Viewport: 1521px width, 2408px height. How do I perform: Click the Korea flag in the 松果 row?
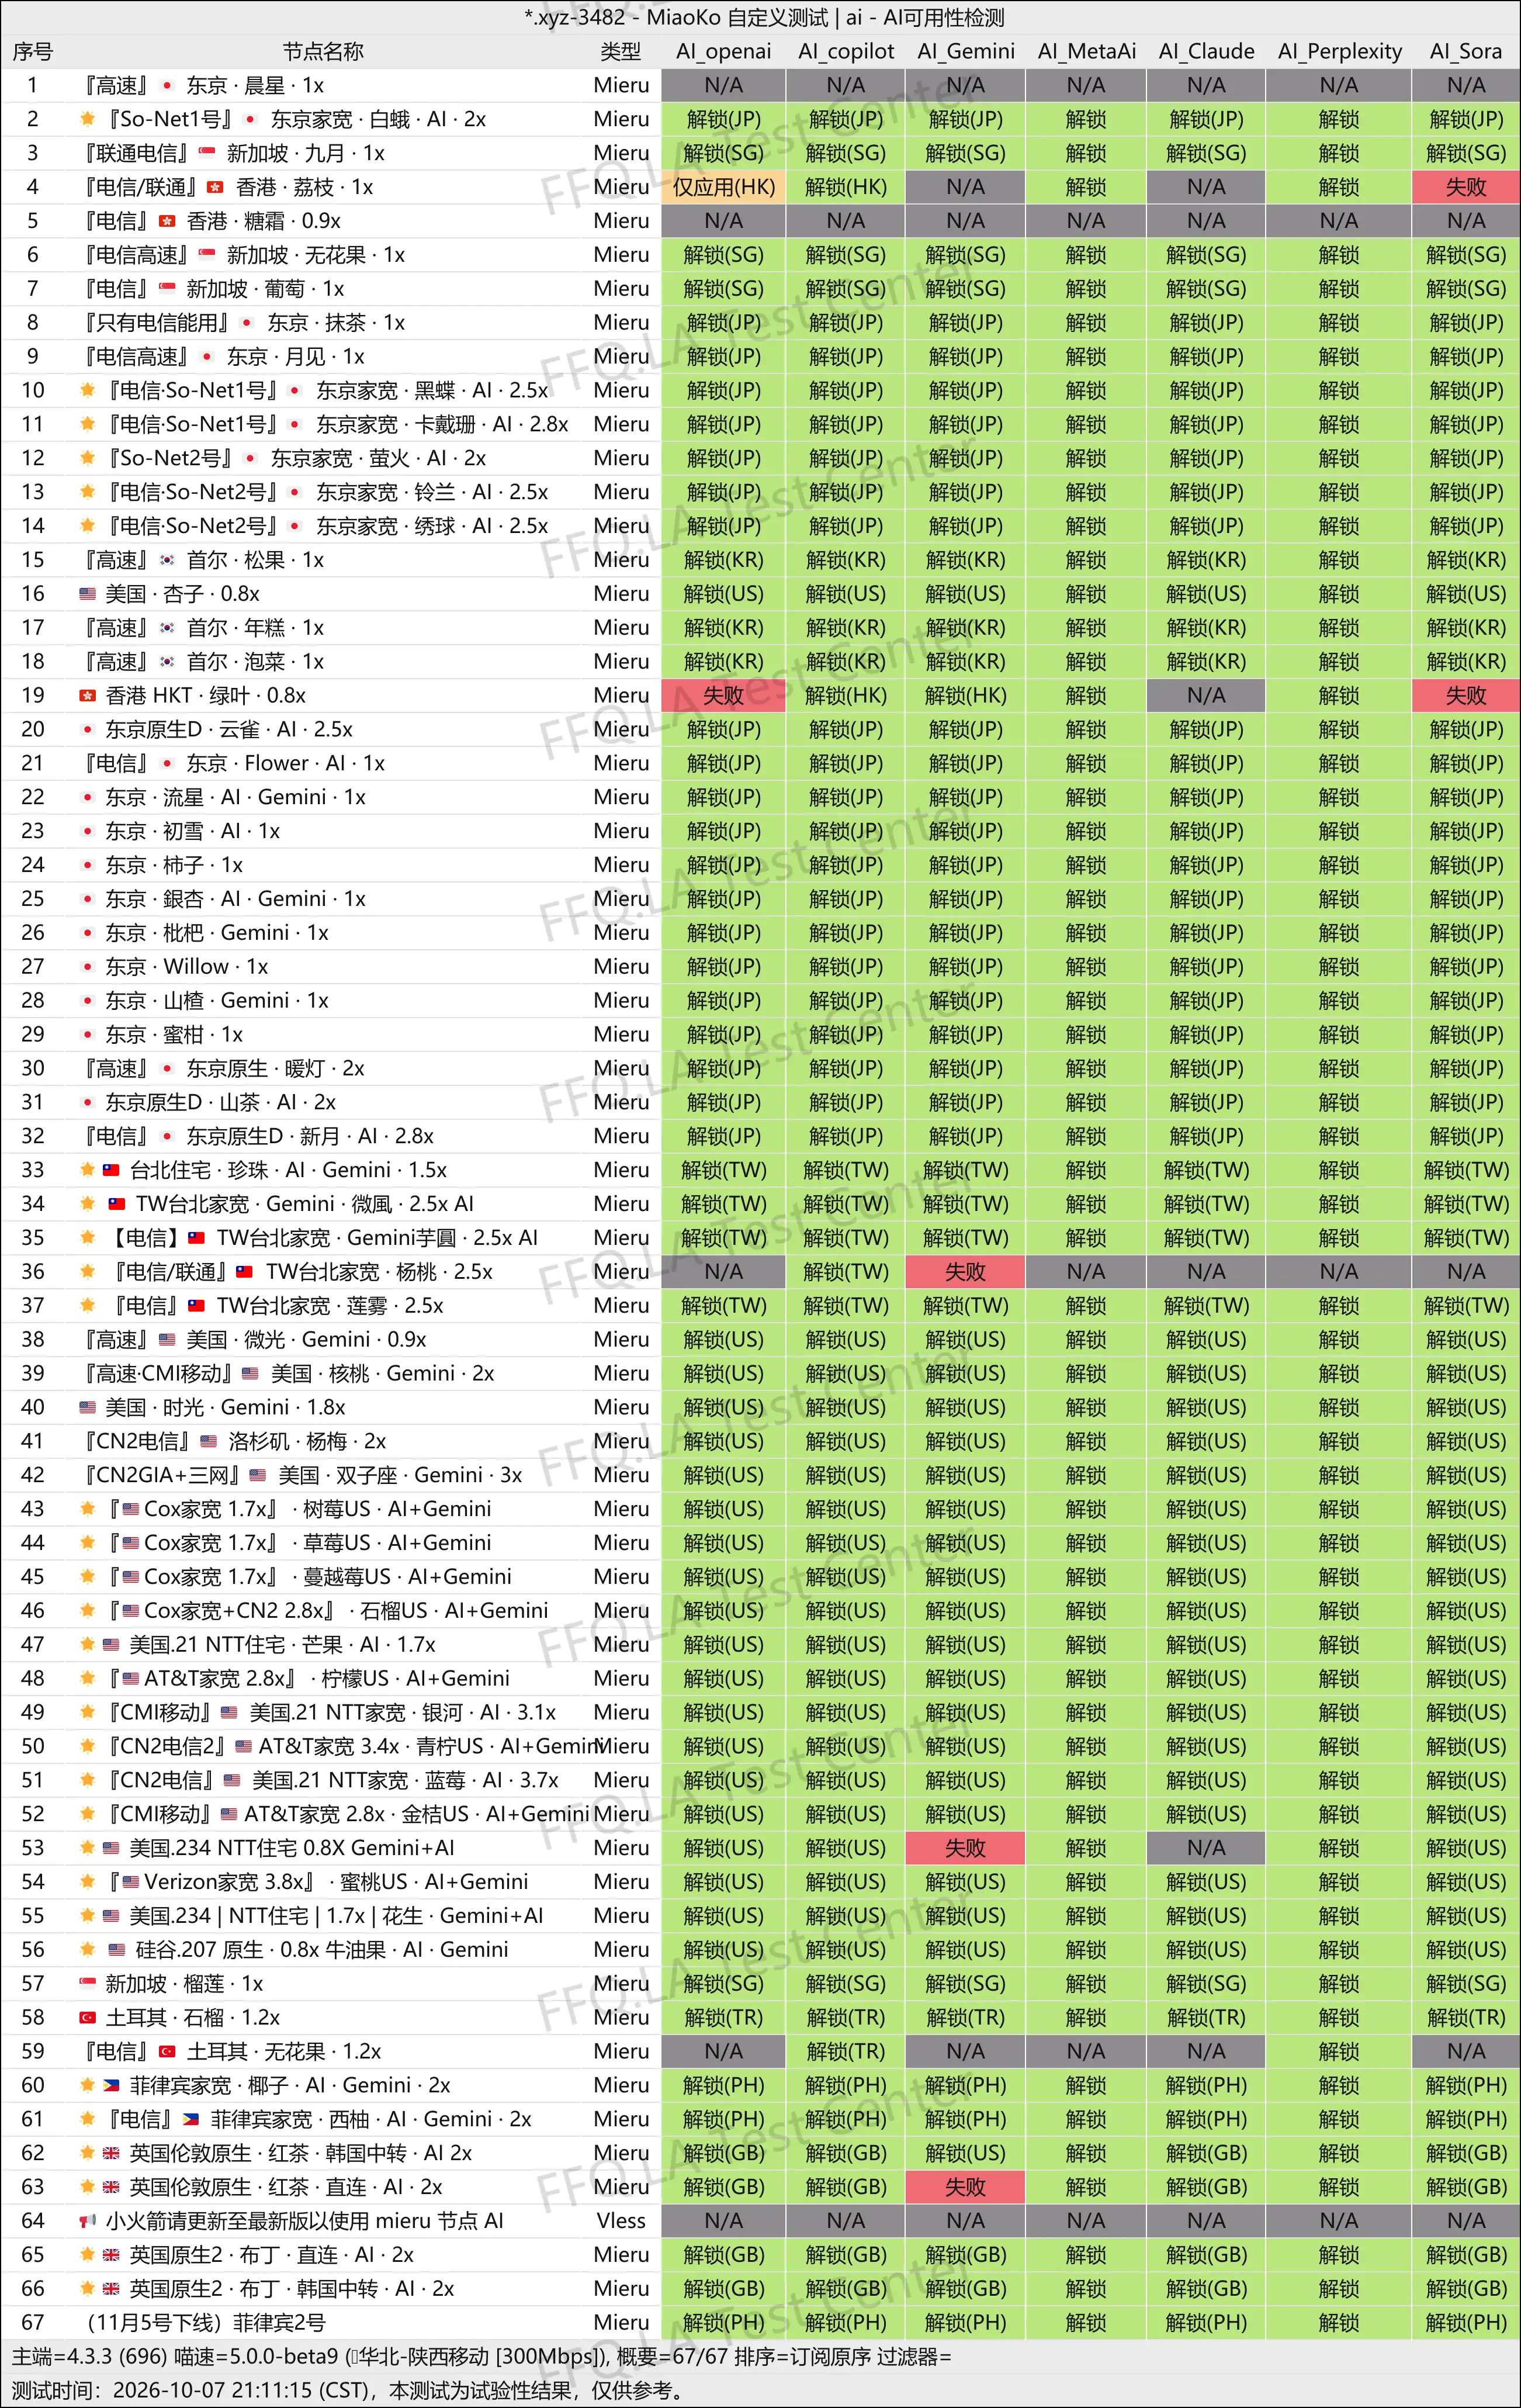167,560
